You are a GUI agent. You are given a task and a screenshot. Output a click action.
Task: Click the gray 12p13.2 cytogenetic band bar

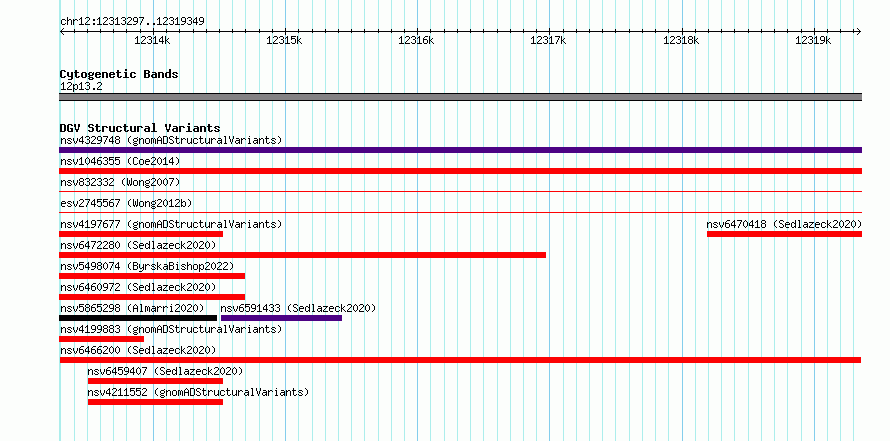click(x=460, y=97)
